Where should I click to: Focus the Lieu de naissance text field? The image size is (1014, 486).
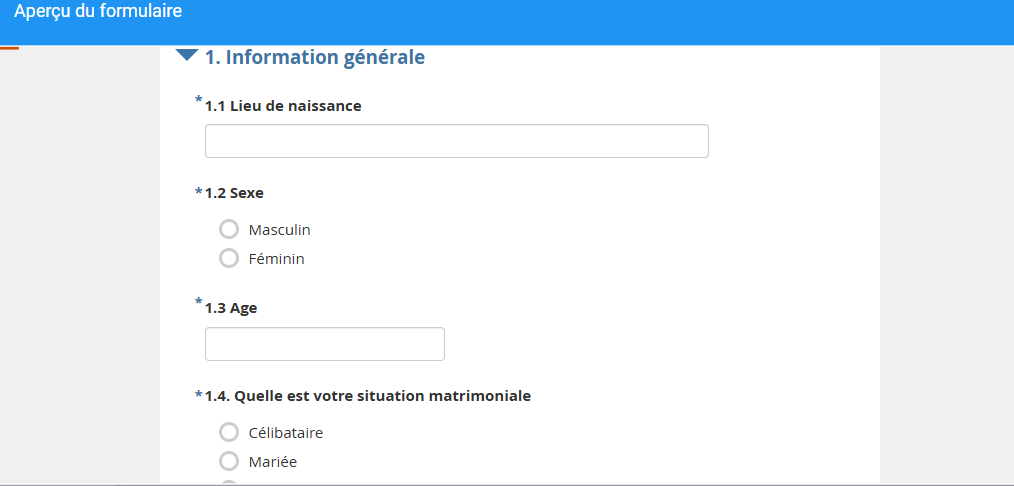[456, 141]
